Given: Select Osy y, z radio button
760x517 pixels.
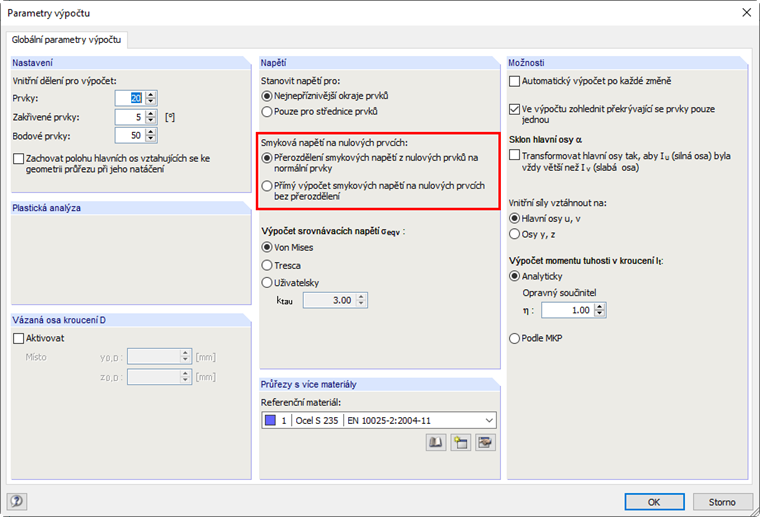Looking at the screenshot, I should coord(514,234).
